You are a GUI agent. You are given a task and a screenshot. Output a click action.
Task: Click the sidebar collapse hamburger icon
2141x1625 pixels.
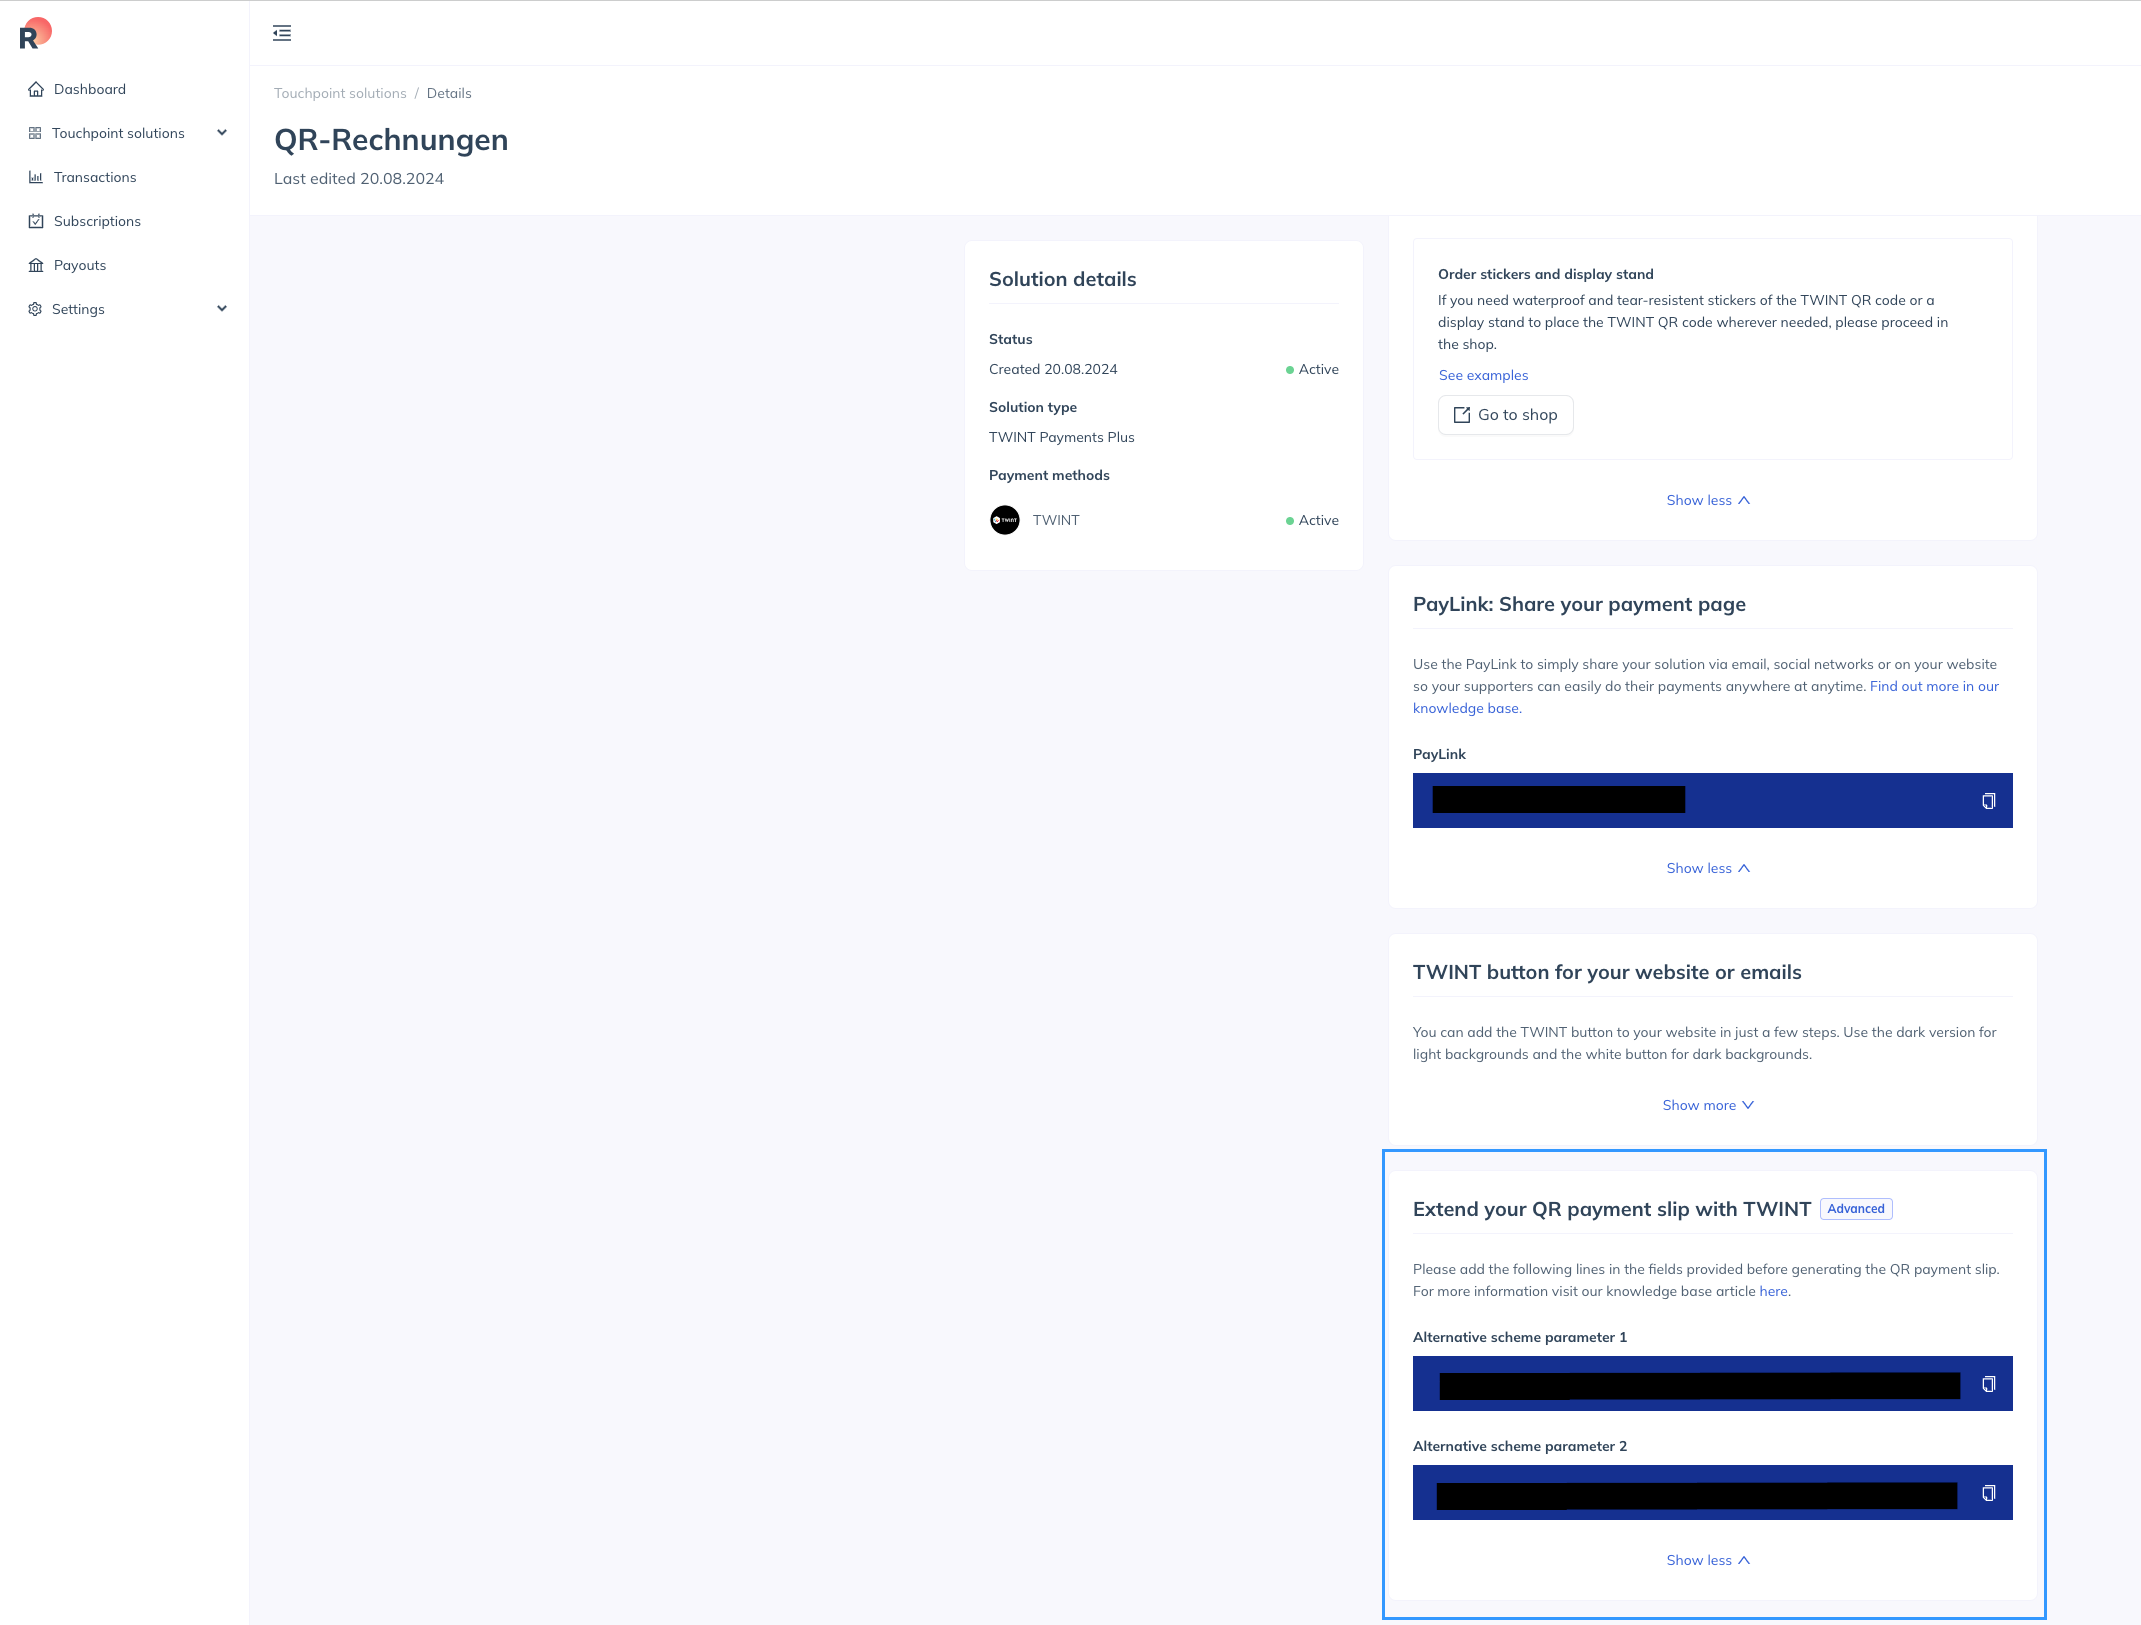tap(282, 33)
